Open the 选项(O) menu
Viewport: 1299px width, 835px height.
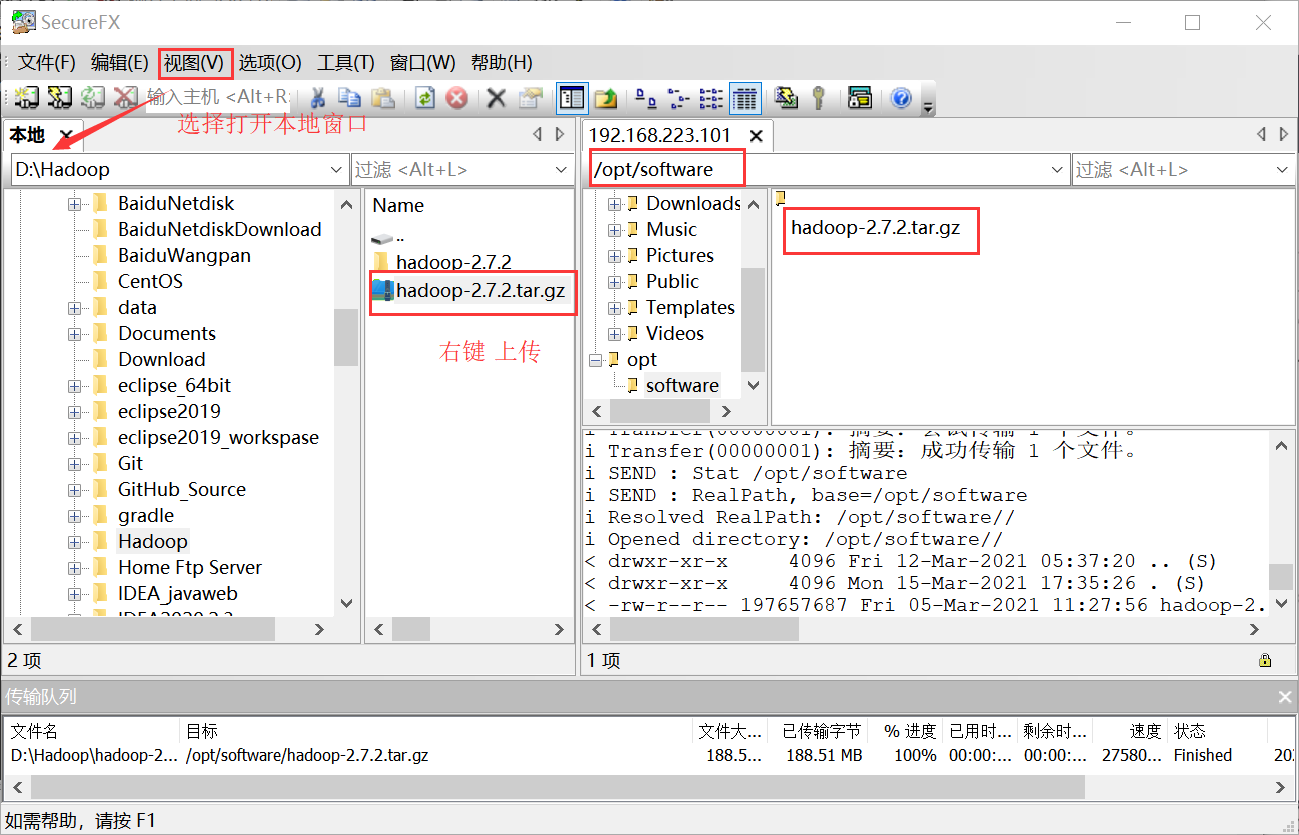270,62
